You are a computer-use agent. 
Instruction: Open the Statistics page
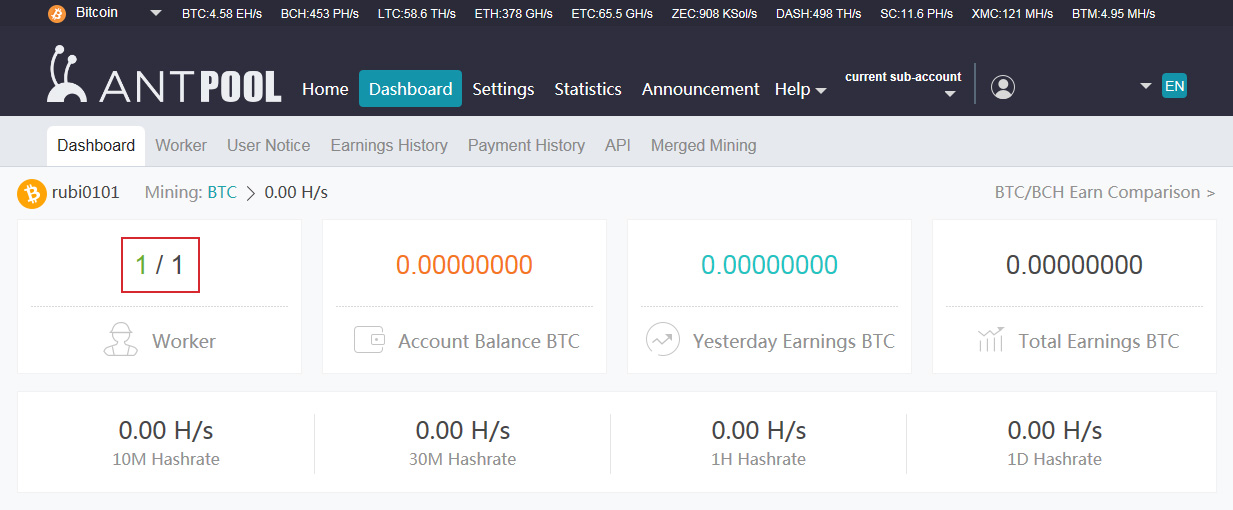pos(588,89)
